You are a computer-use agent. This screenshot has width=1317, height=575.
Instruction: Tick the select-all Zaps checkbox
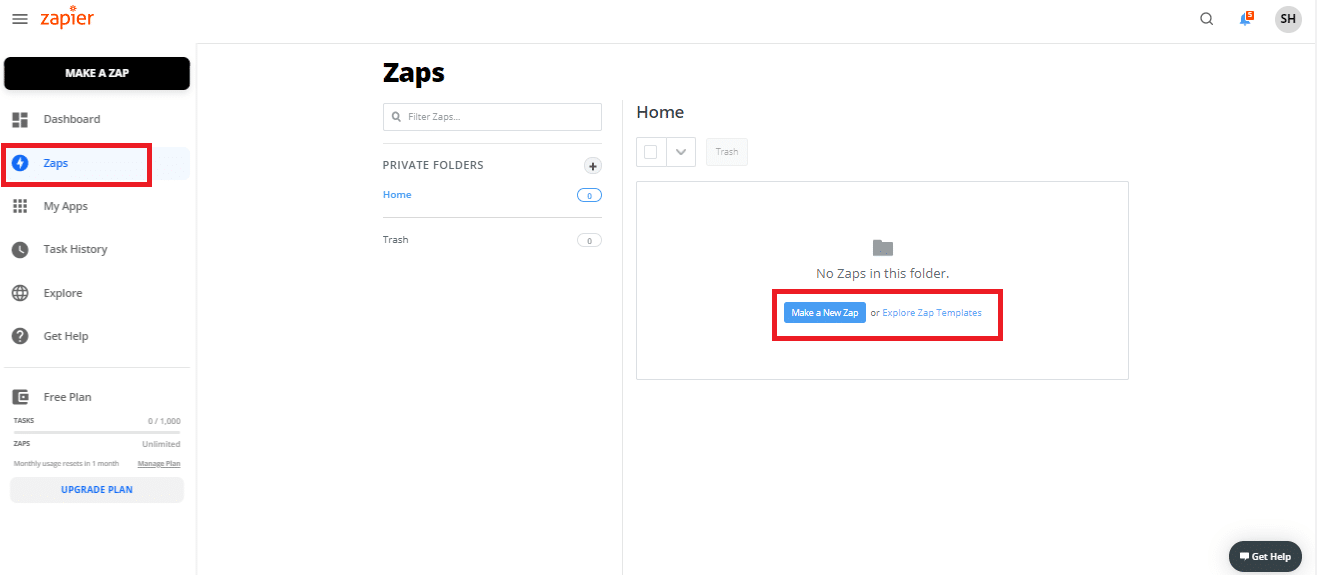tap(651, 152)
